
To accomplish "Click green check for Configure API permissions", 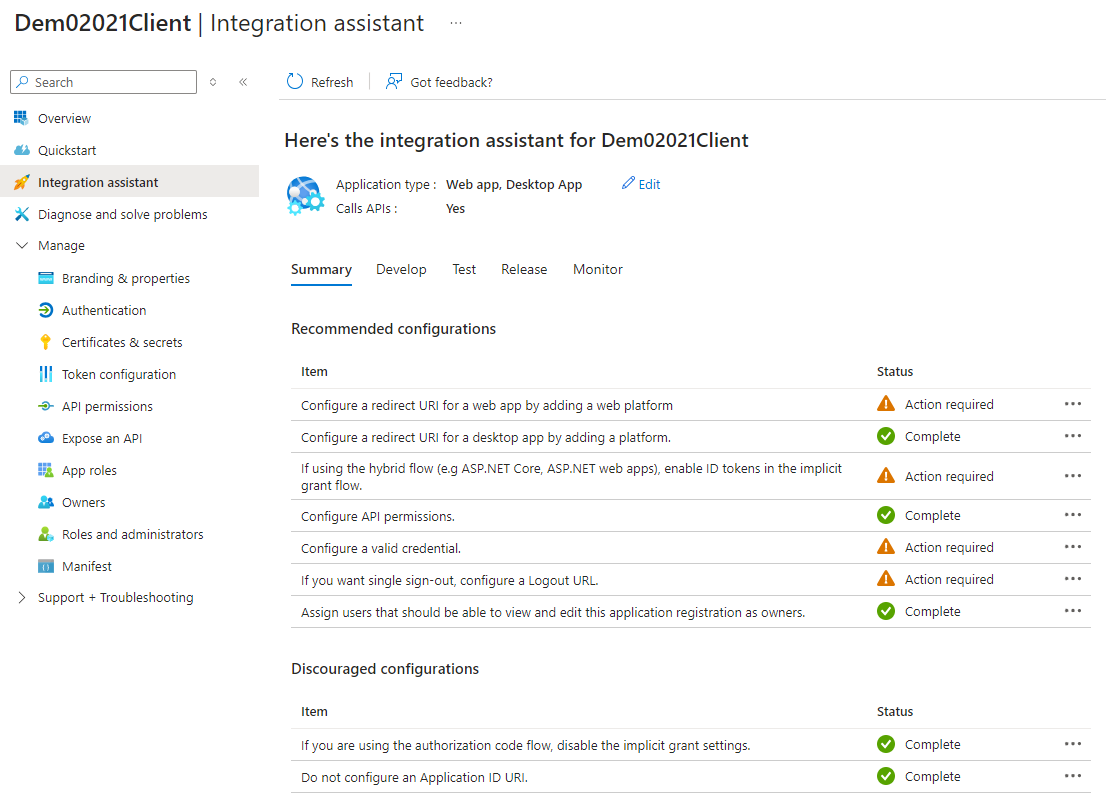I will pyautogui.click(x=886, y=515).
